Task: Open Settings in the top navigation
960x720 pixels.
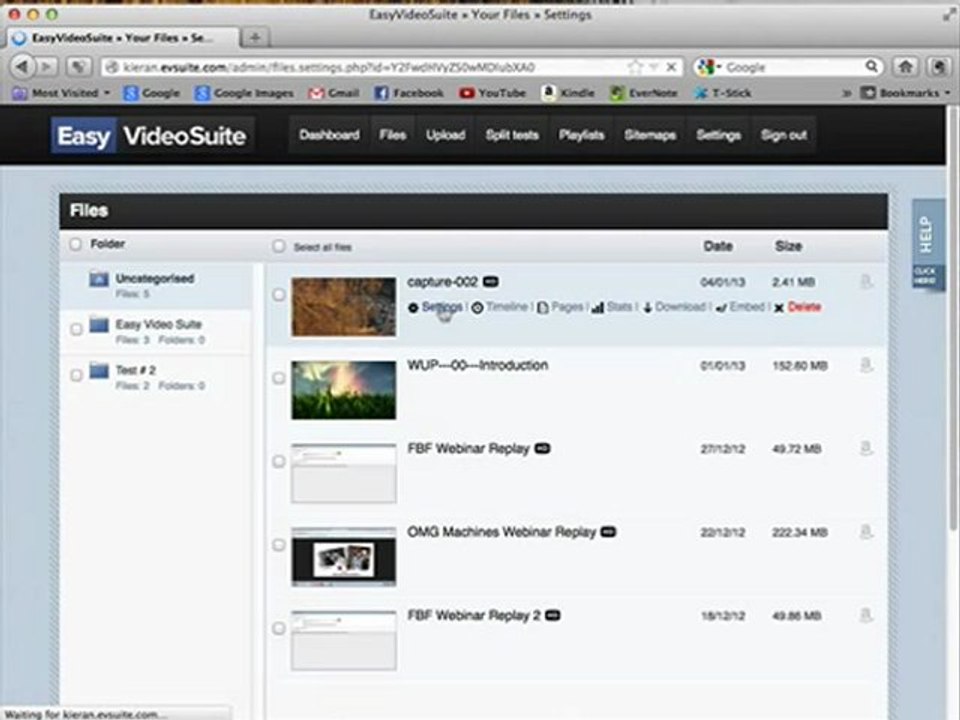Action: (718, 135)
